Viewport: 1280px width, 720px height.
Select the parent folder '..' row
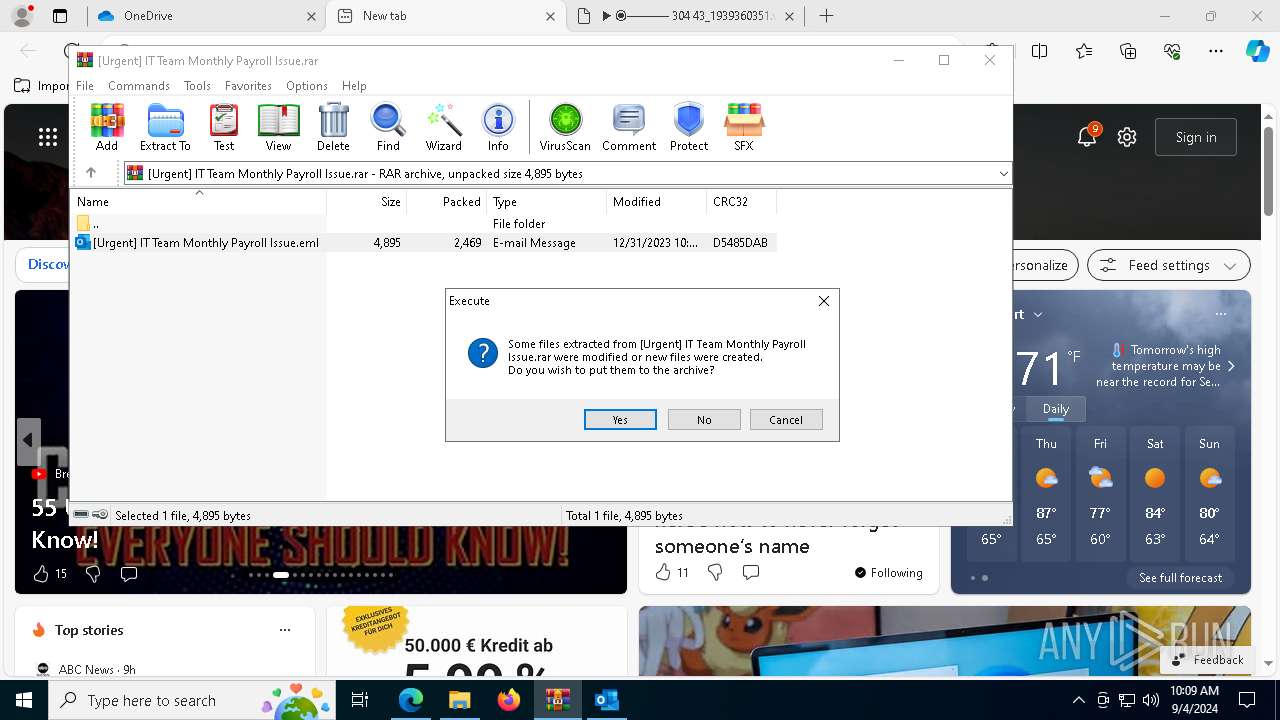[425, 224]
